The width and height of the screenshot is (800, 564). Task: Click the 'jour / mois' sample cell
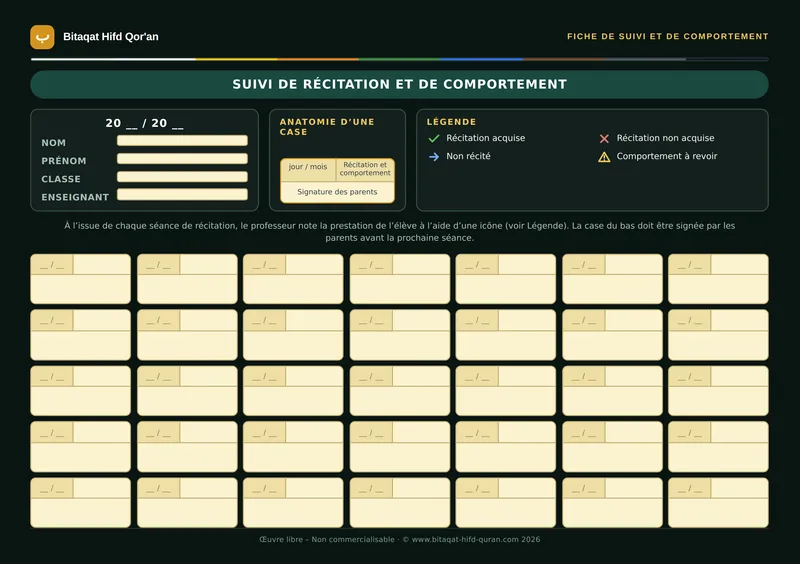coord(308,169)
